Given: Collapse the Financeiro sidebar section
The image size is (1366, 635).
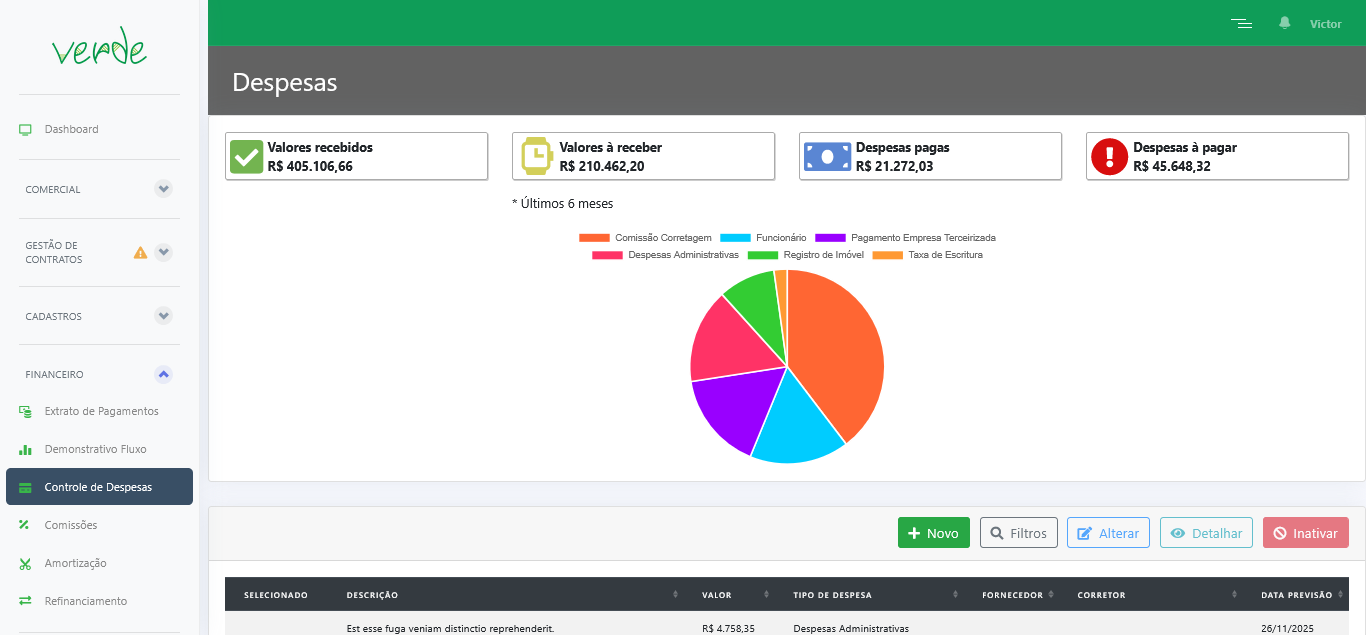Looking at the screenshot, I should click(x=164, y=374).
